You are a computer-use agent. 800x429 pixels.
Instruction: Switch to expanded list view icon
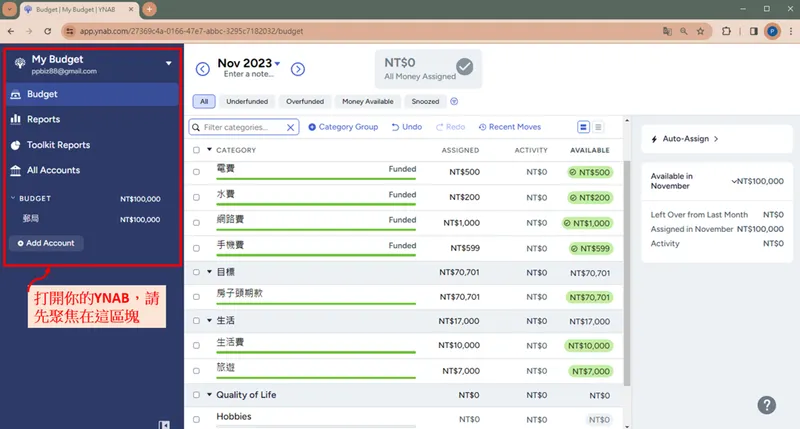coord(583,127)
